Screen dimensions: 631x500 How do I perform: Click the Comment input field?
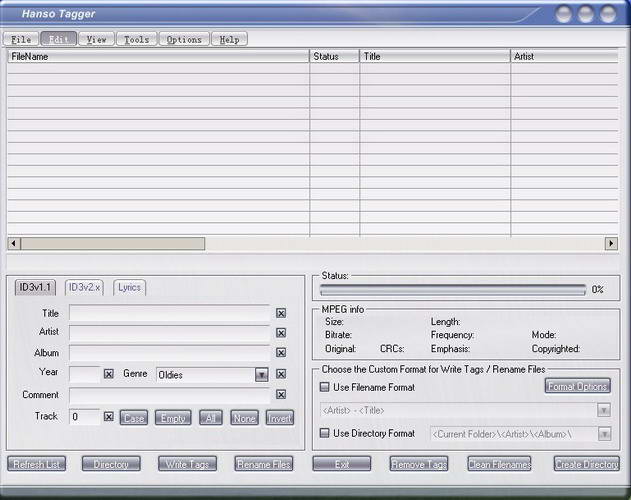(169, 395)
